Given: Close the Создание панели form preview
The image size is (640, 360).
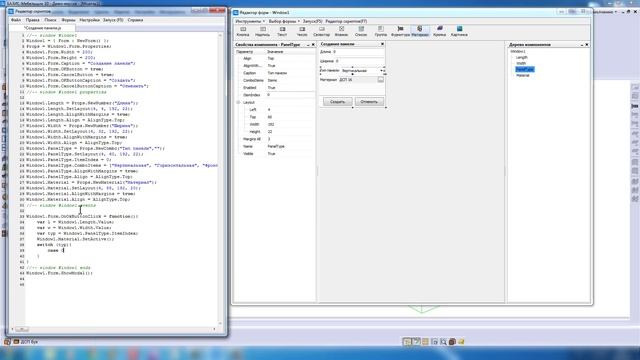Looking at the screenshot, I should (x=382, y=44).
